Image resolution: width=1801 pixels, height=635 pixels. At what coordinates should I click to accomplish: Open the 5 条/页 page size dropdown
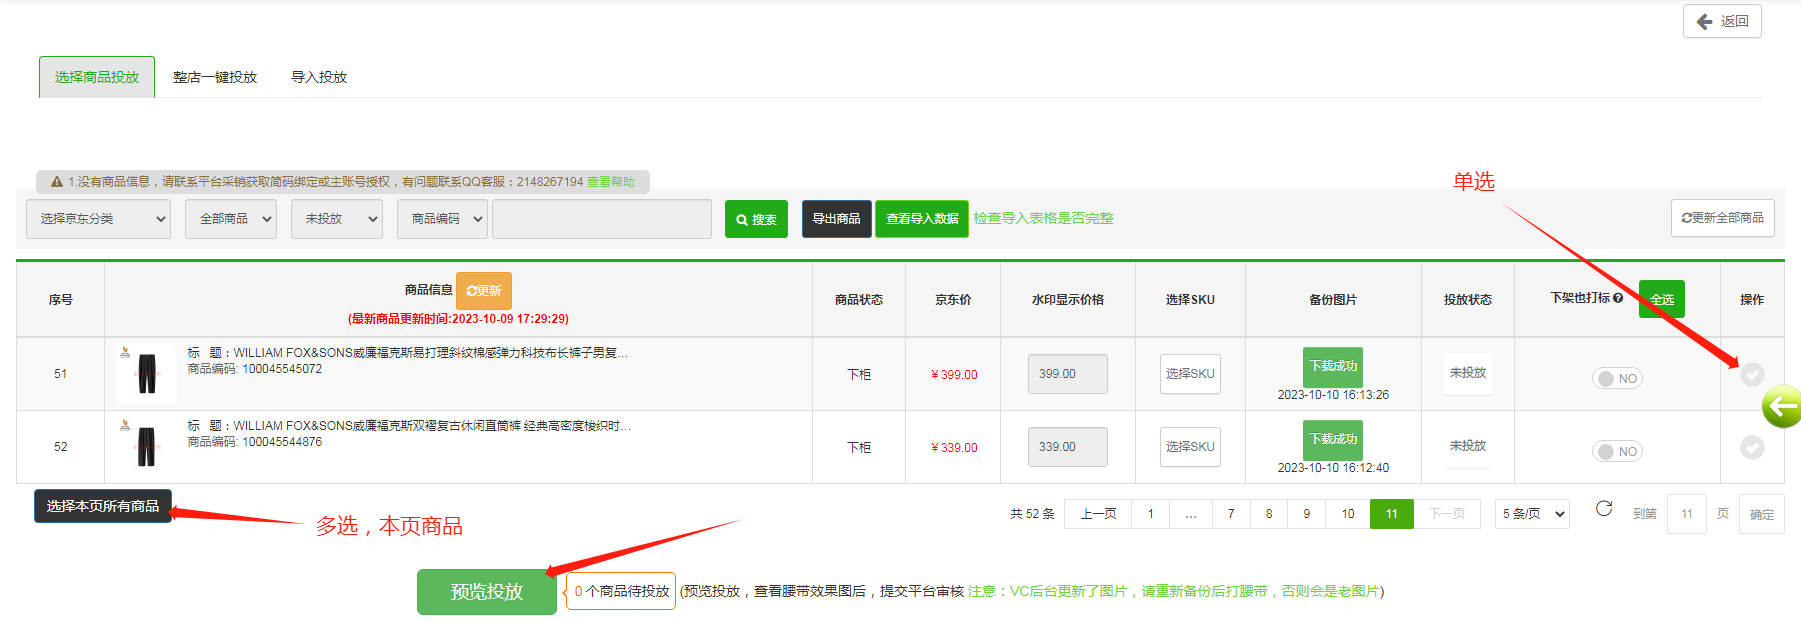[x=1532, y=514]
